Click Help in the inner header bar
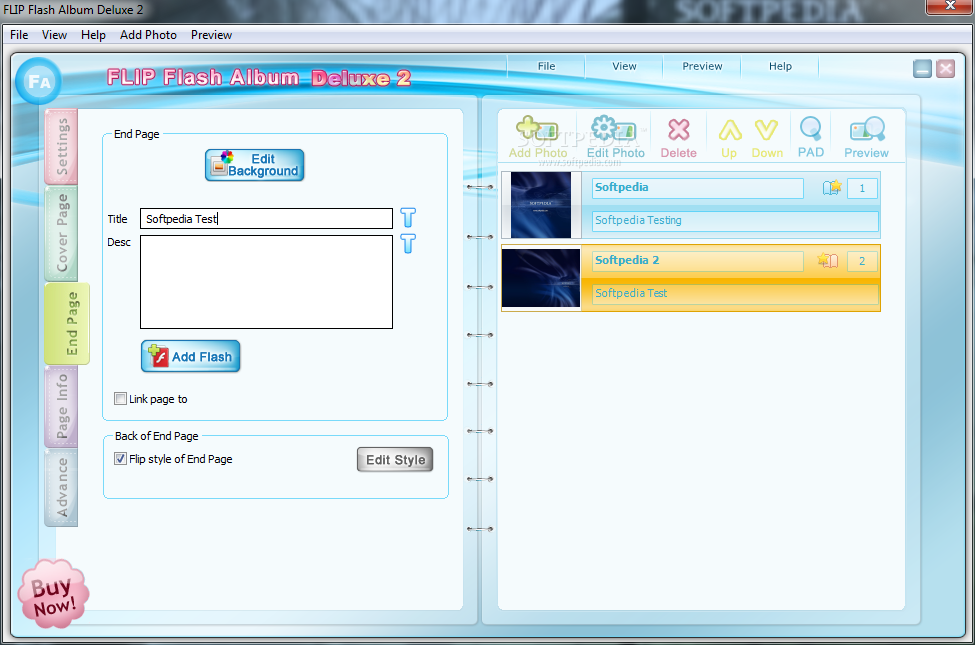 pos(780,66)
